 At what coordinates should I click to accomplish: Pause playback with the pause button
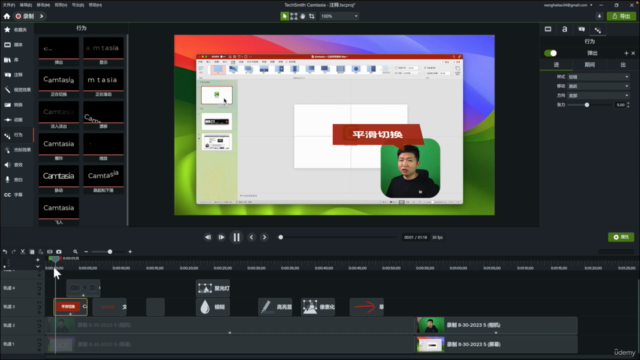click(236, 237)
